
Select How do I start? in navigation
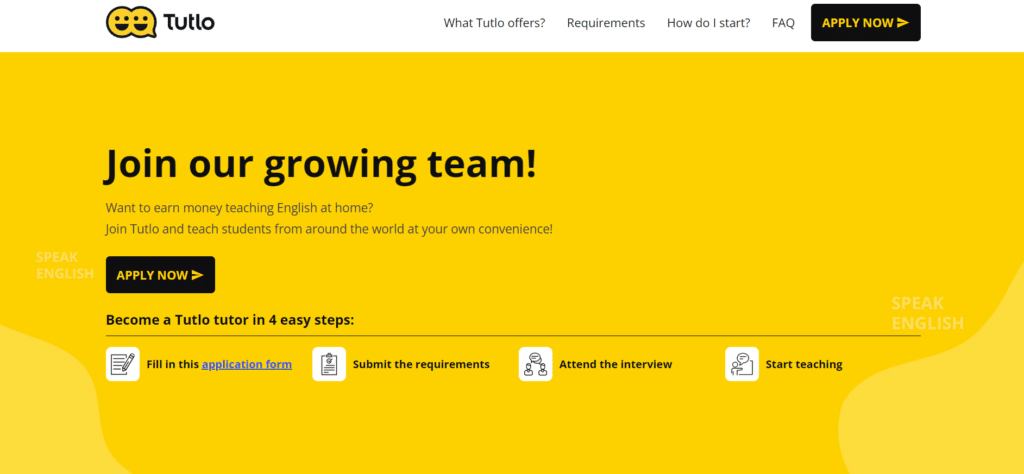(708, 23)
